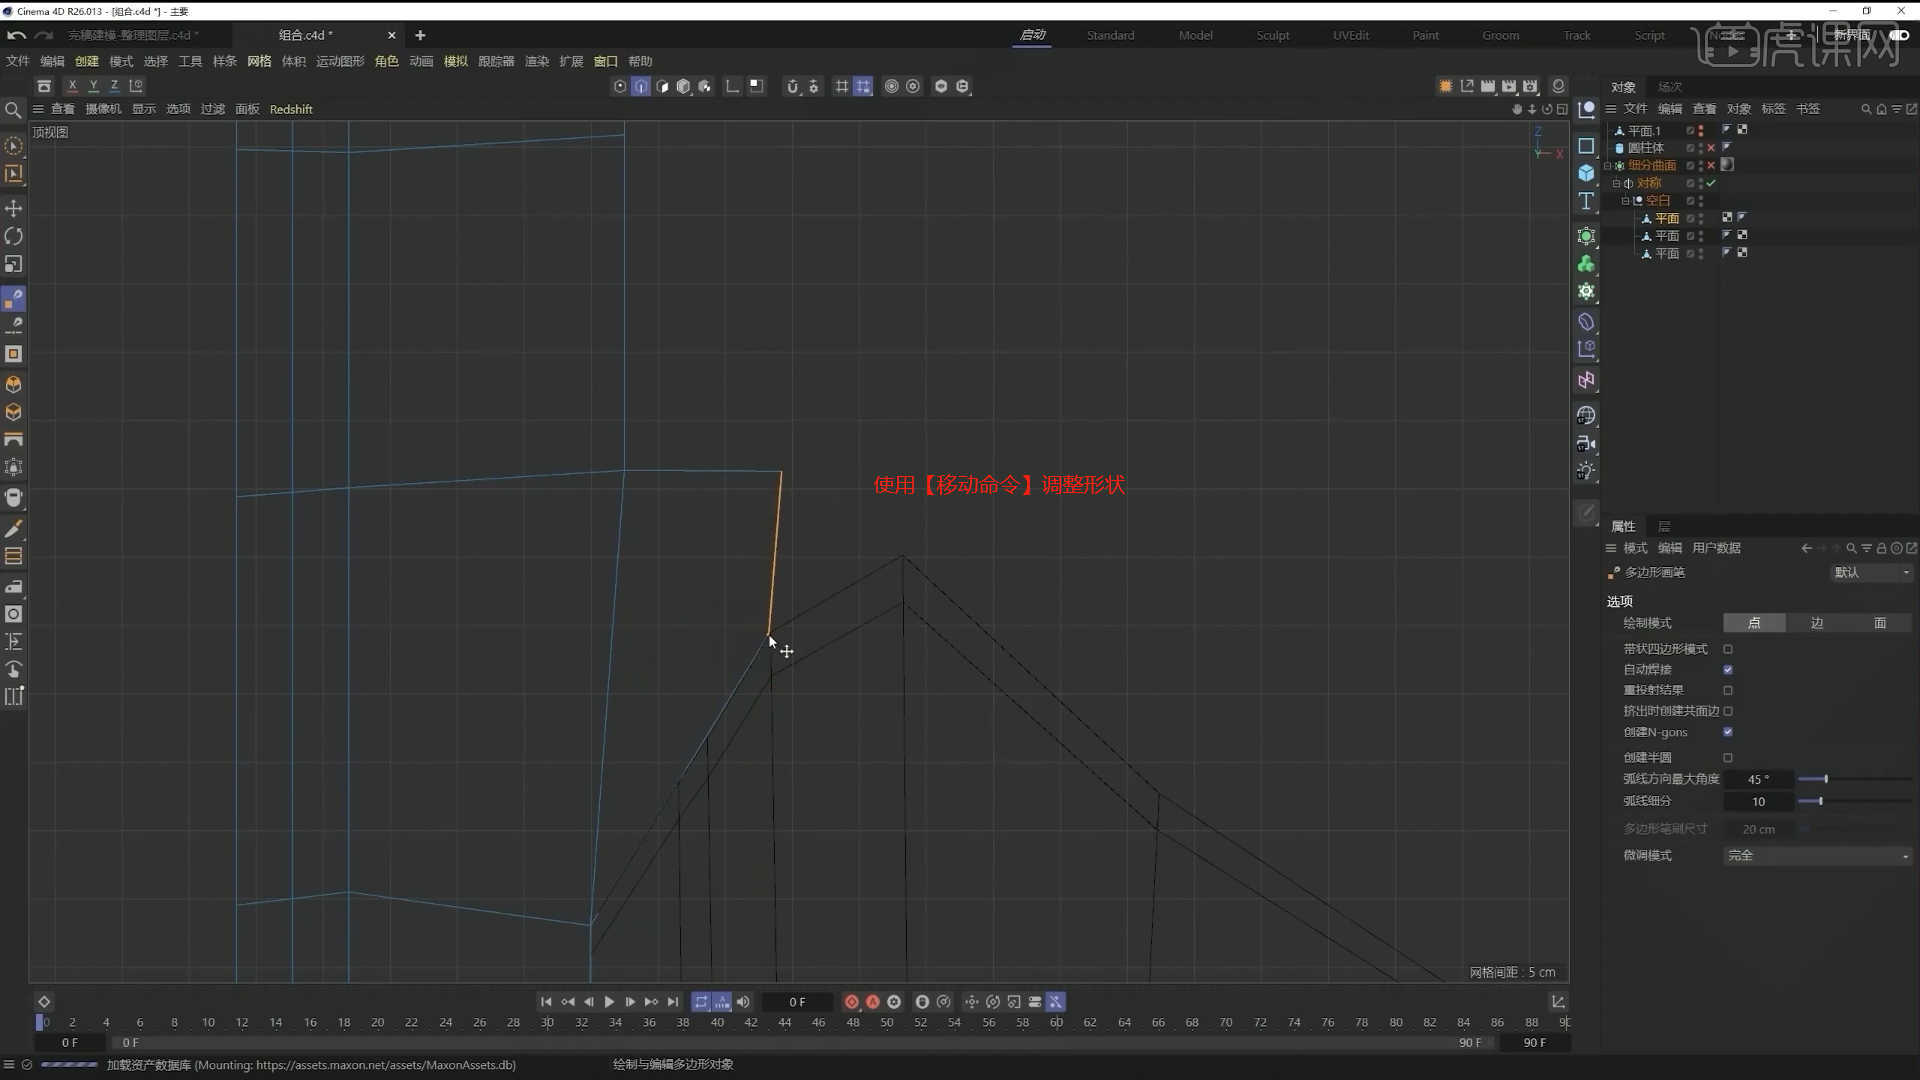This screenshot has height=1080, width=1920.
Task: Open the Render Settings icon
Action: (1530, 86)
